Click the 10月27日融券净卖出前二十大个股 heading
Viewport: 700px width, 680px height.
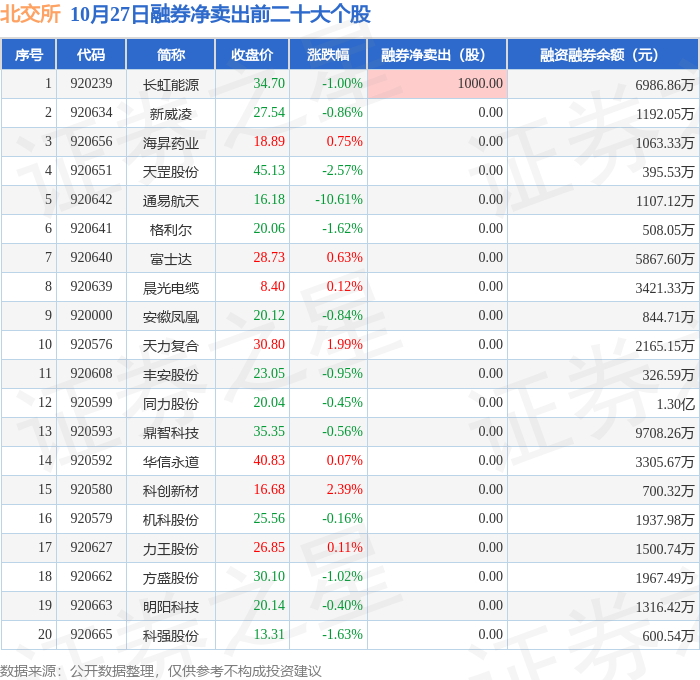220,14
